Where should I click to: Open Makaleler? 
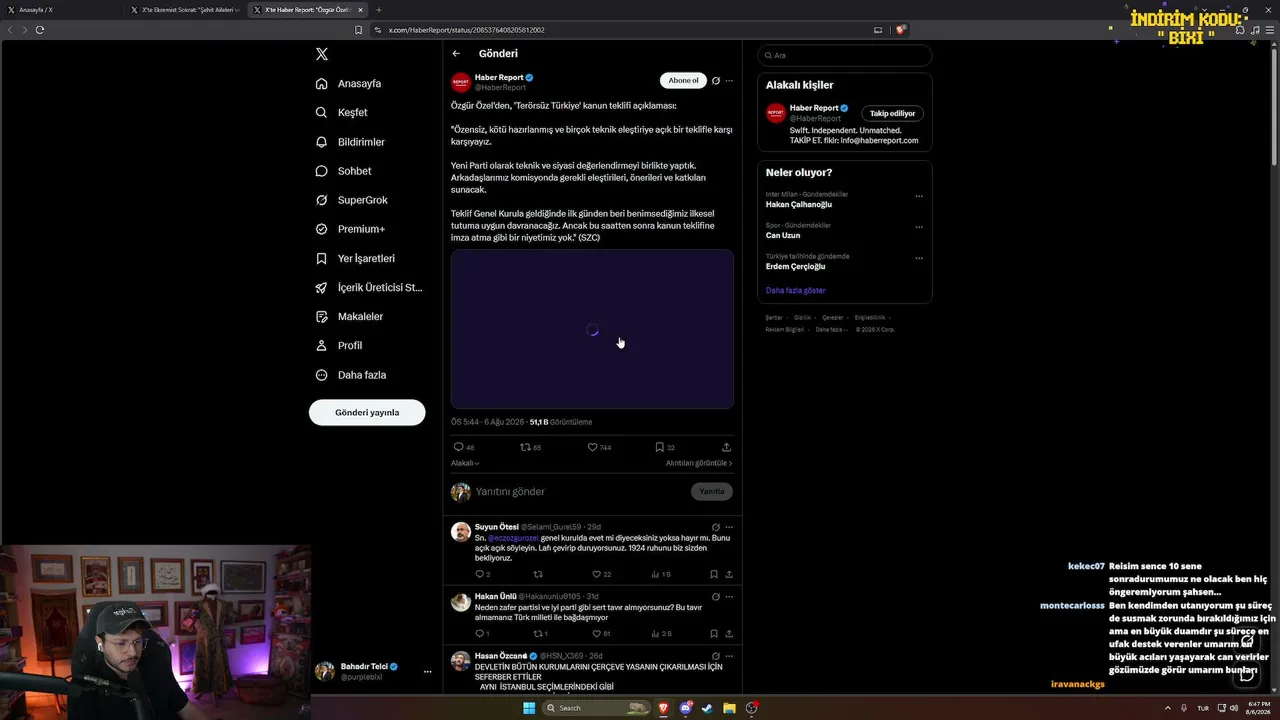tap(349, 316)
